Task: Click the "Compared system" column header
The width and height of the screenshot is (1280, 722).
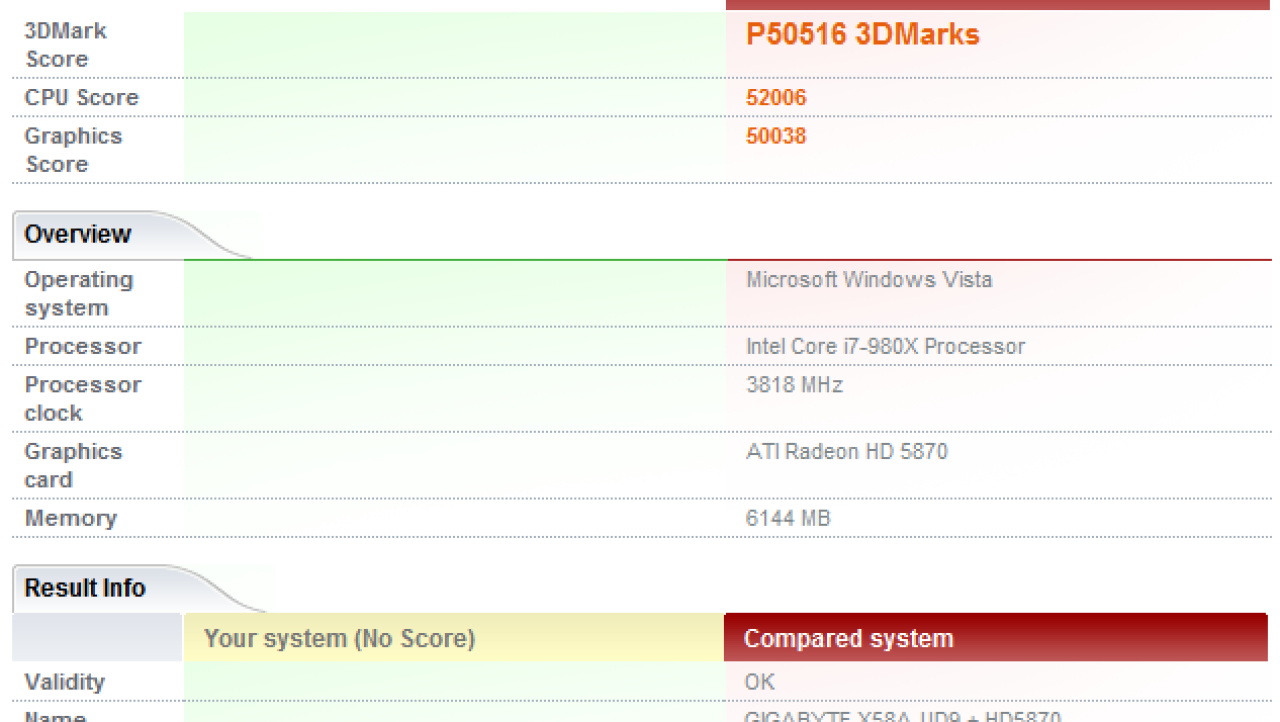Action: tap(996, 638)
